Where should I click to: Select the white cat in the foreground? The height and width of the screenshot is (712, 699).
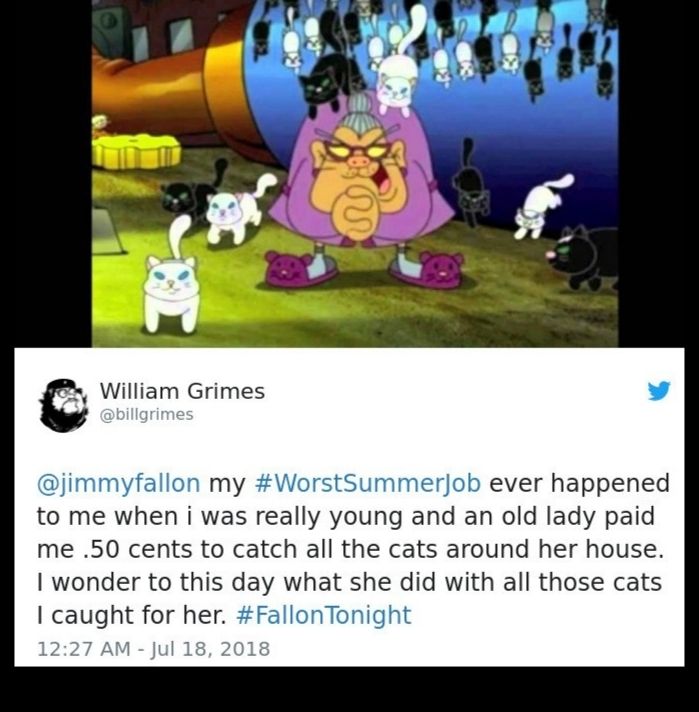point(172,279)
